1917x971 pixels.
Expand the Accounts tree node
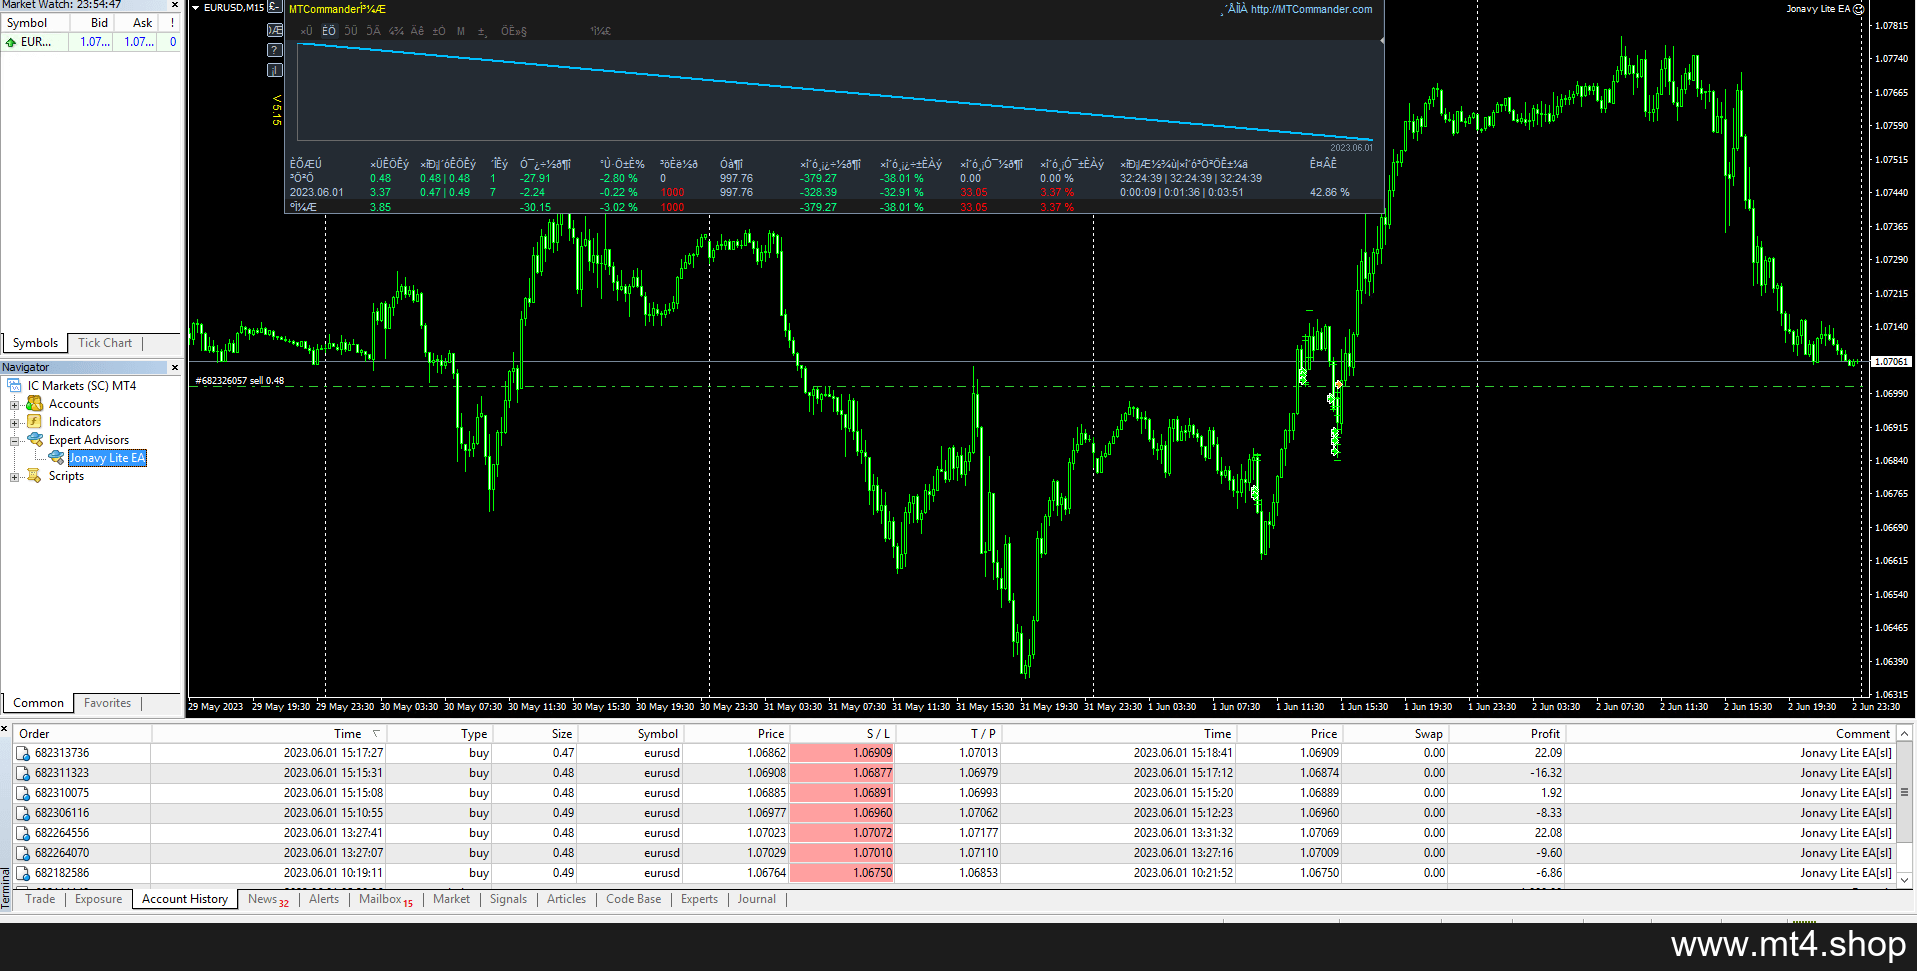pyautogui.click(x=15, y=404)
